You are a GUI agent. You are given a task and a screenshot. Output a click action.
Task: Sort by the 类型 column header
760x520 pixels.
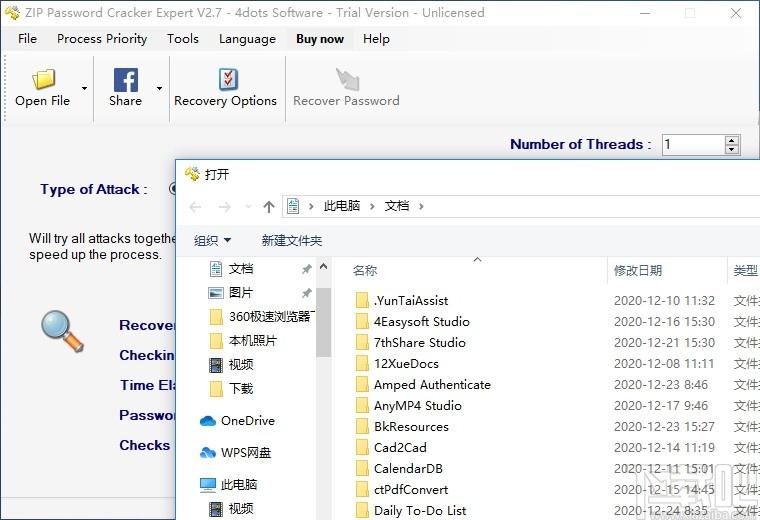tap(745, 270)
